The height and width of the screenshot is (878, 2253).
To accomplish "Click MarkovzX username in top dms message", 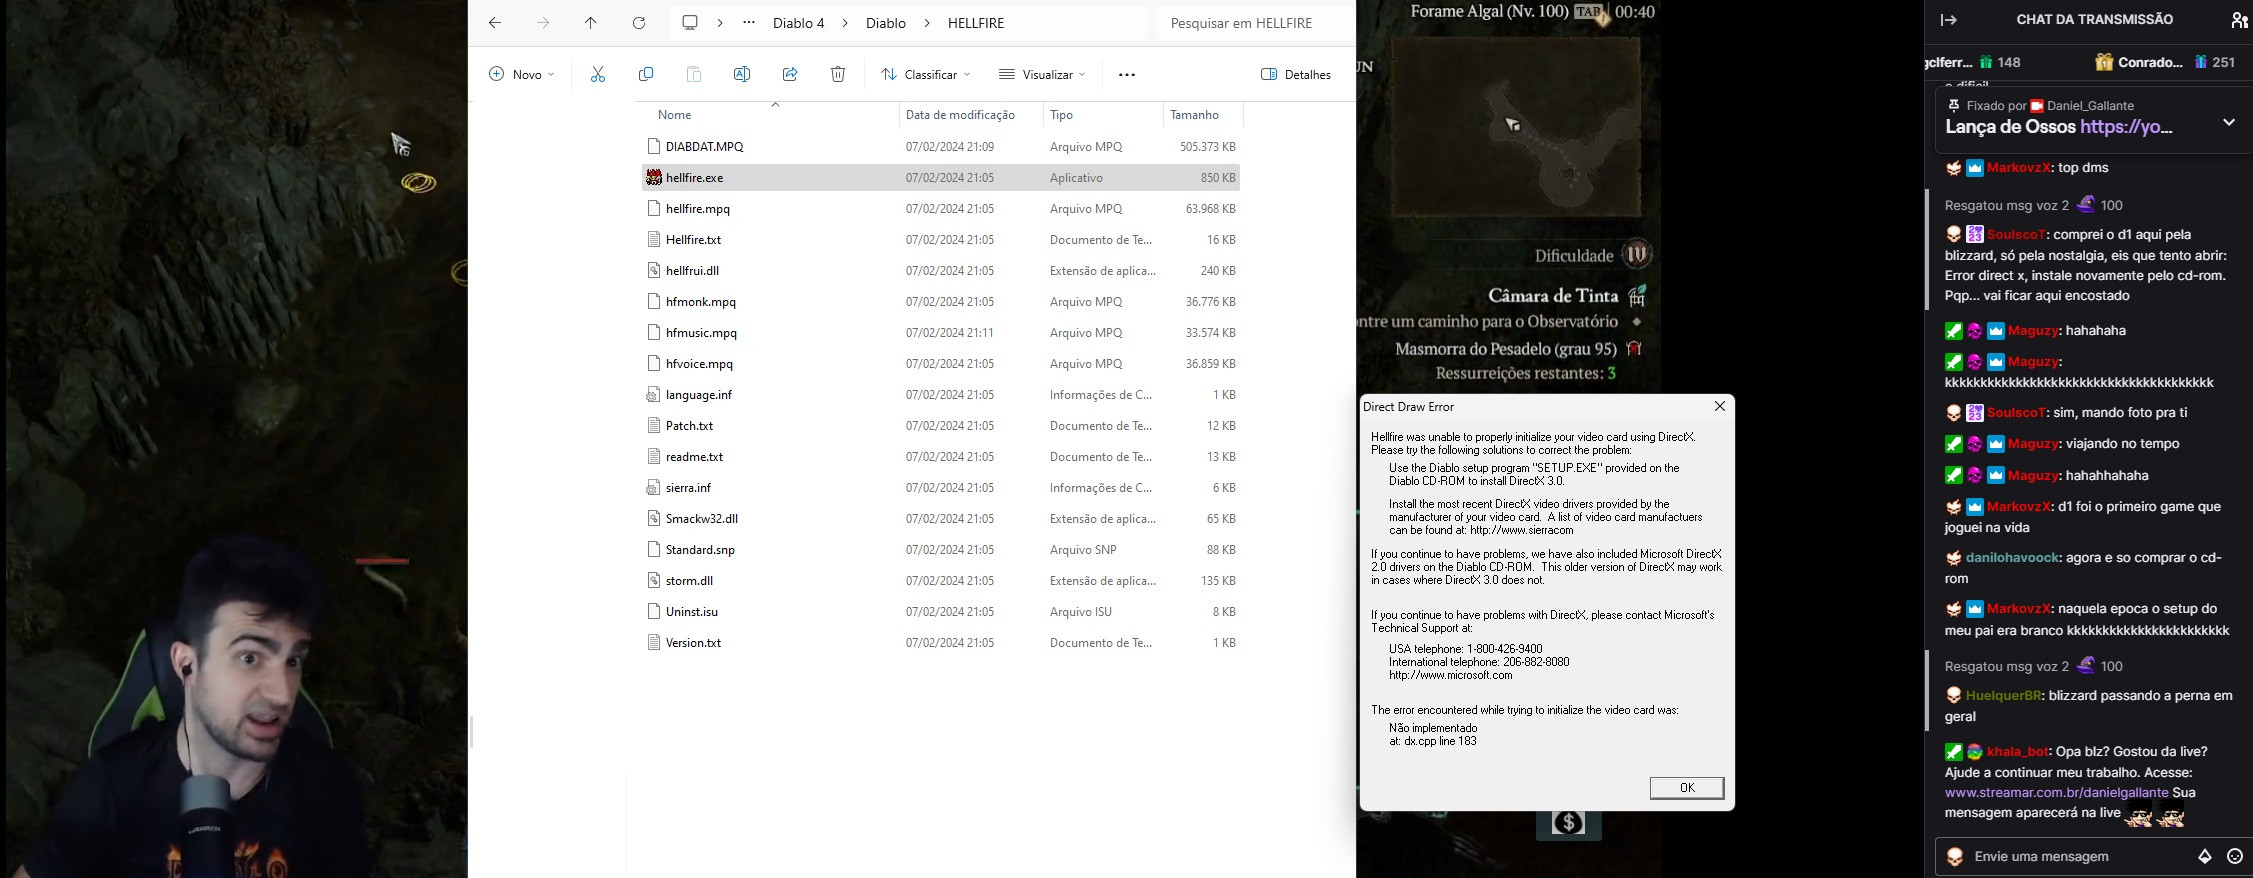I will [2019, 167].
